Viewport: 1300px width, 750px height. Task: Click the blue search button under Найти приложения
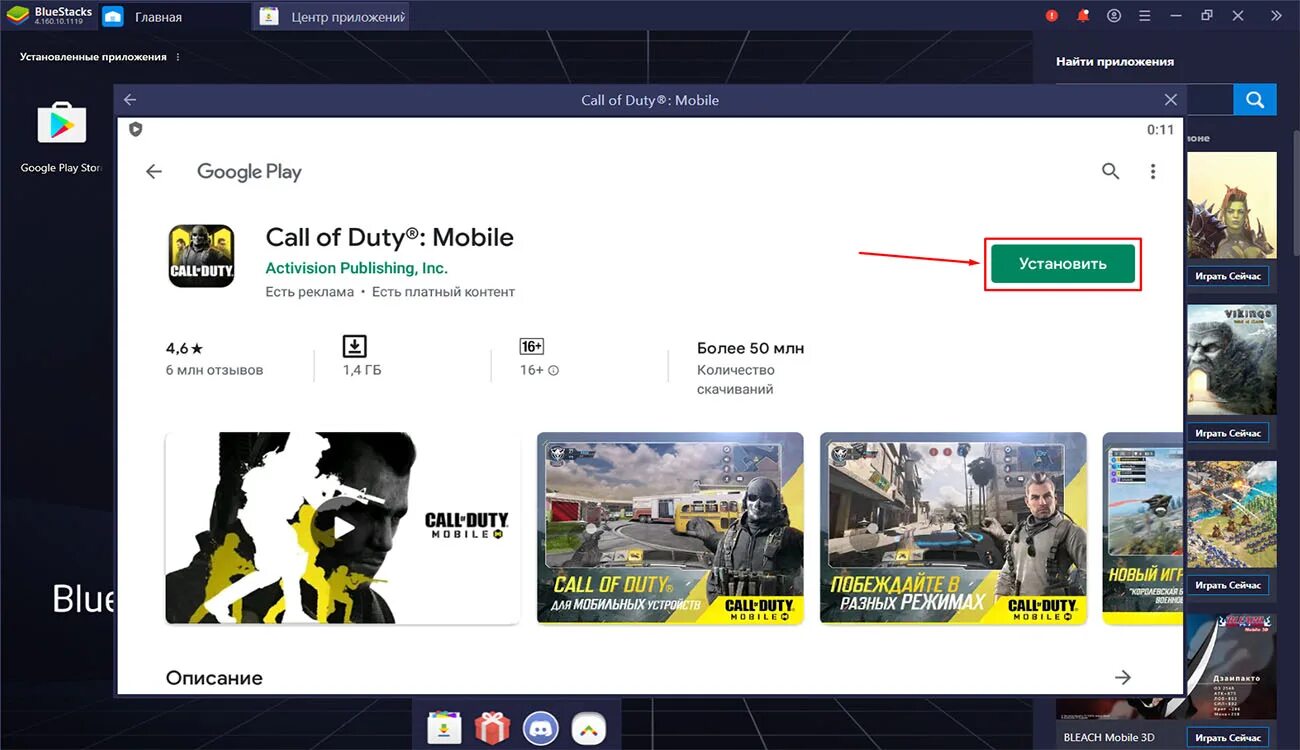pos(1255,100)
